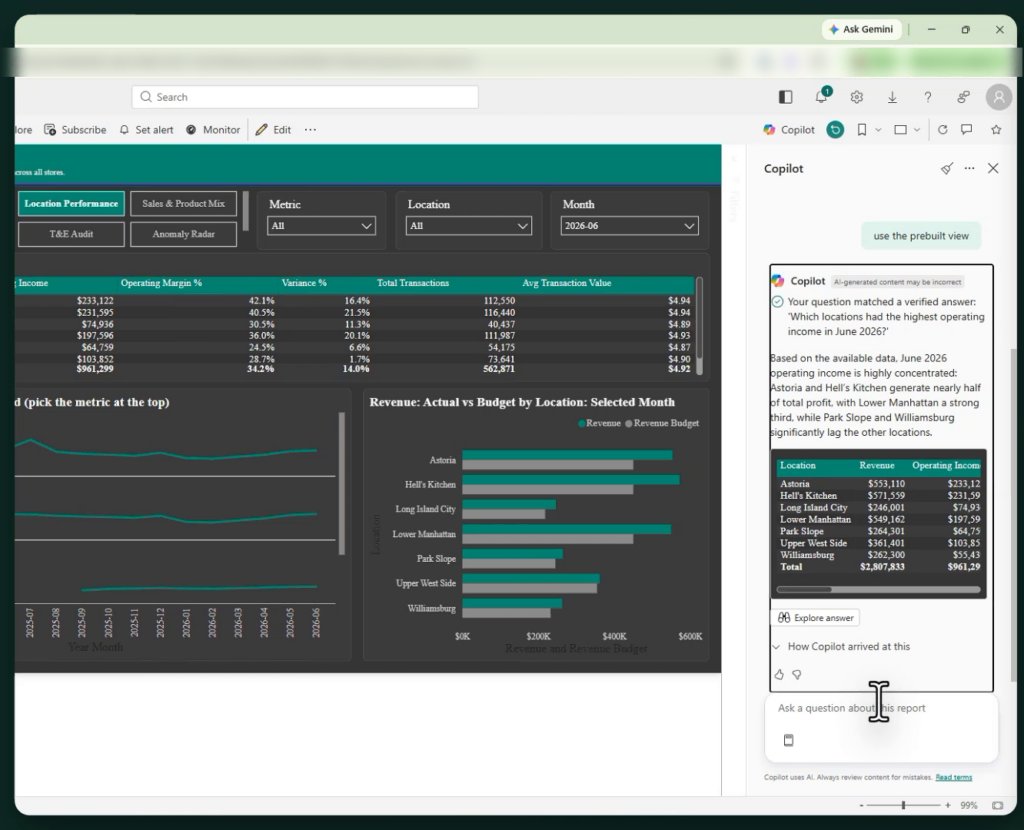1024x830 pixels.
Task: Click the Copilot clear chat broom icon
Action: [x=946, y=168]
